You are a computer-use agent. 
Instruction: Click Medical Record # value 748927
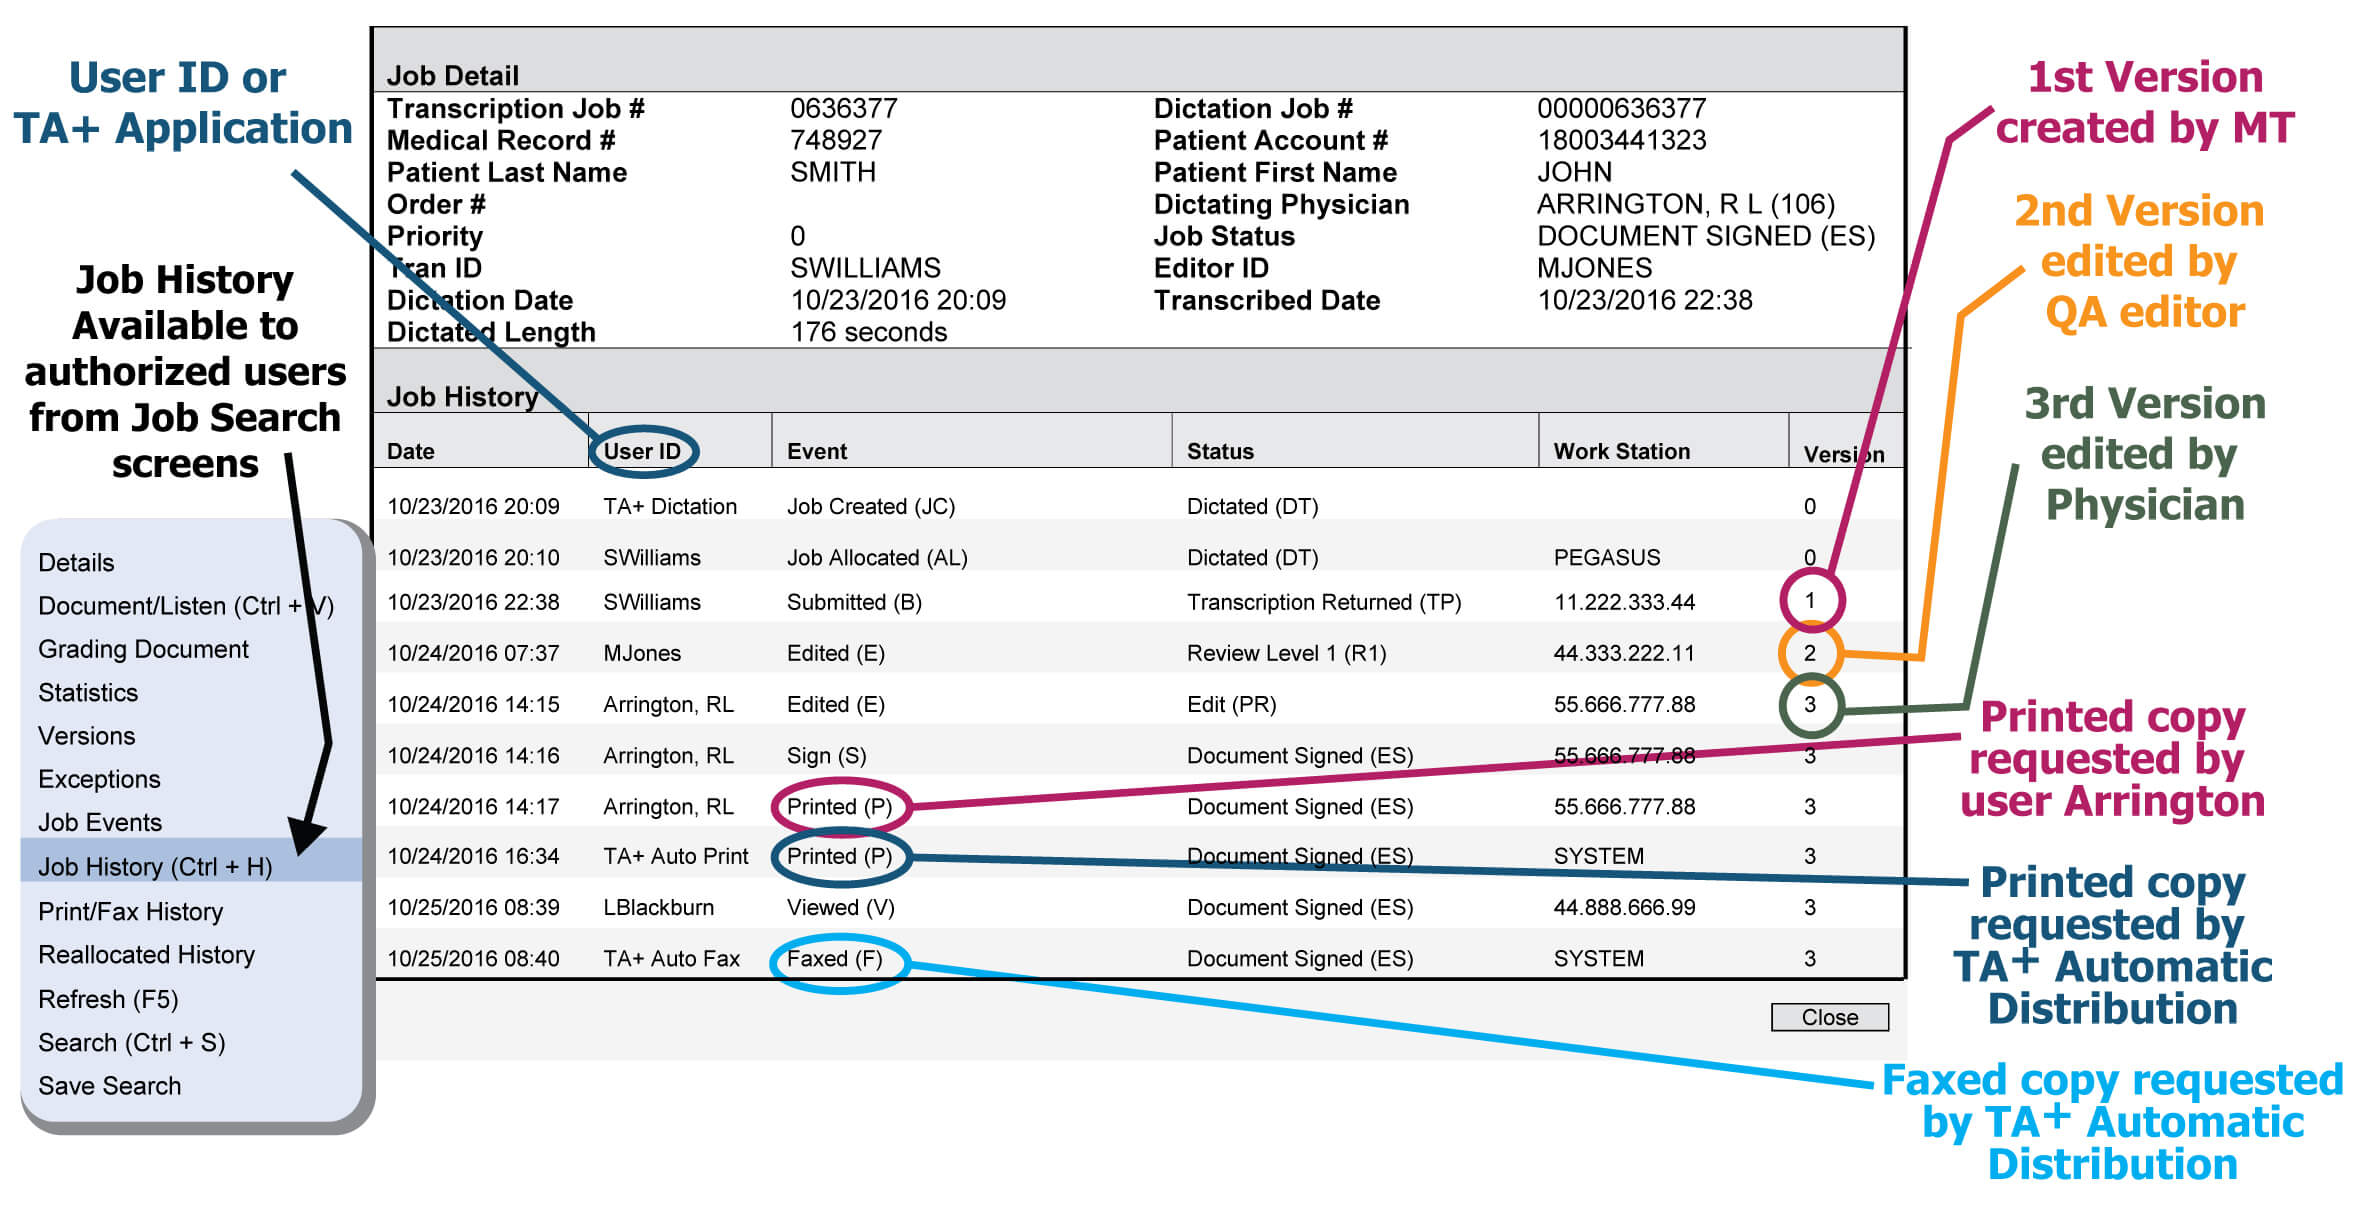click(x=836, y=140)
